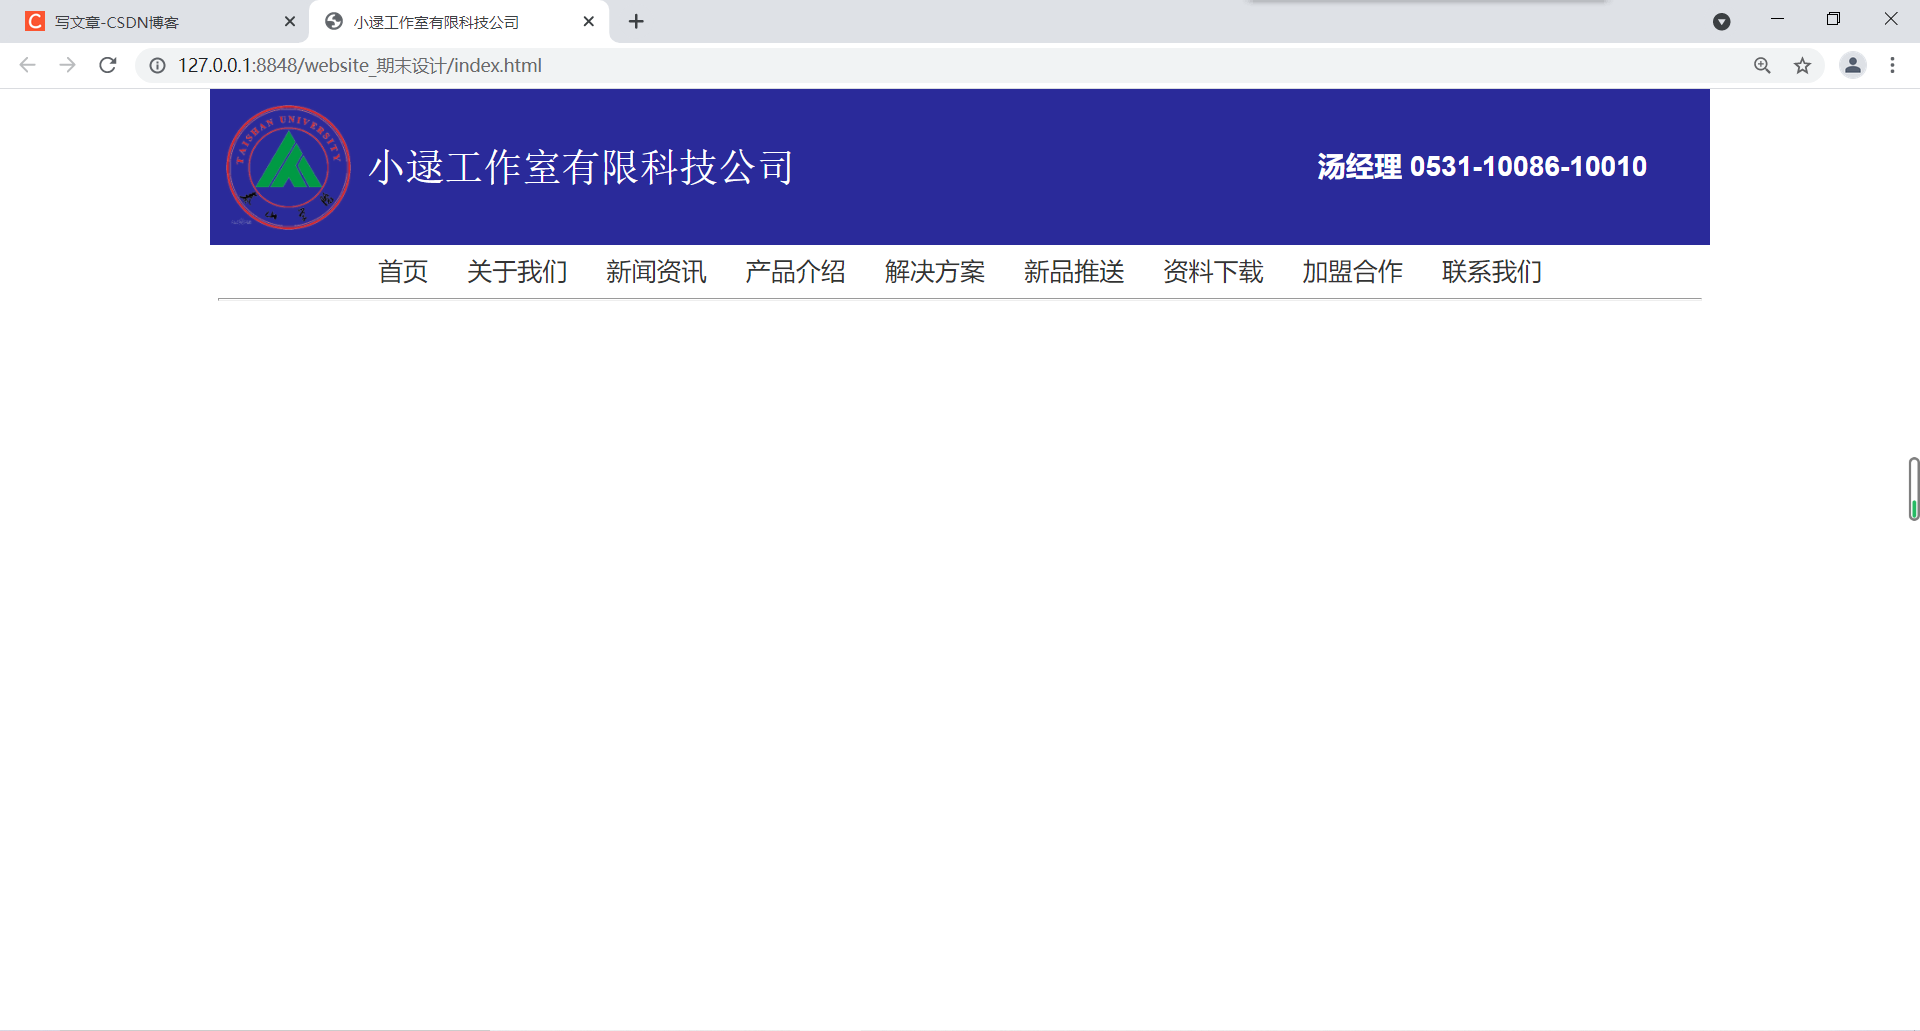Image resolution: width=1920 pixels, height=1031 pixels.
Task: Open the zoom magnifier icon in address bar
Action: tap(1761, 65)
